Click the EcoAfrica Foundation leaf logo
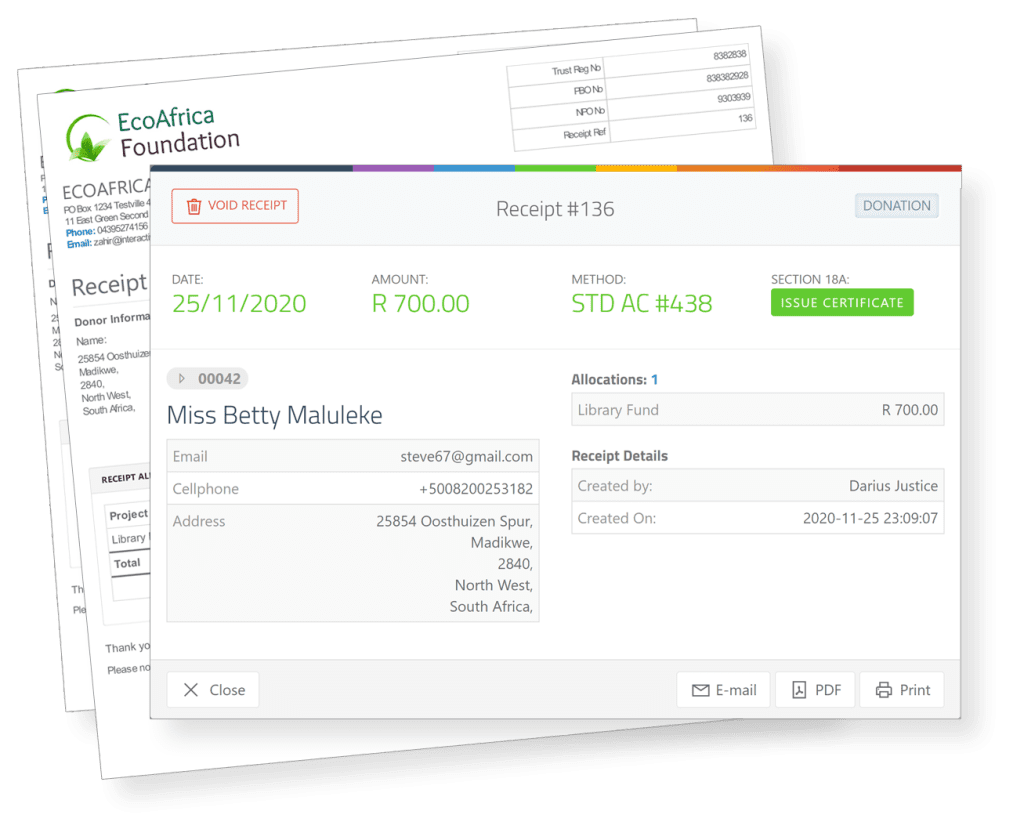This screenshot has height=840, width=1024. [88, 128]
